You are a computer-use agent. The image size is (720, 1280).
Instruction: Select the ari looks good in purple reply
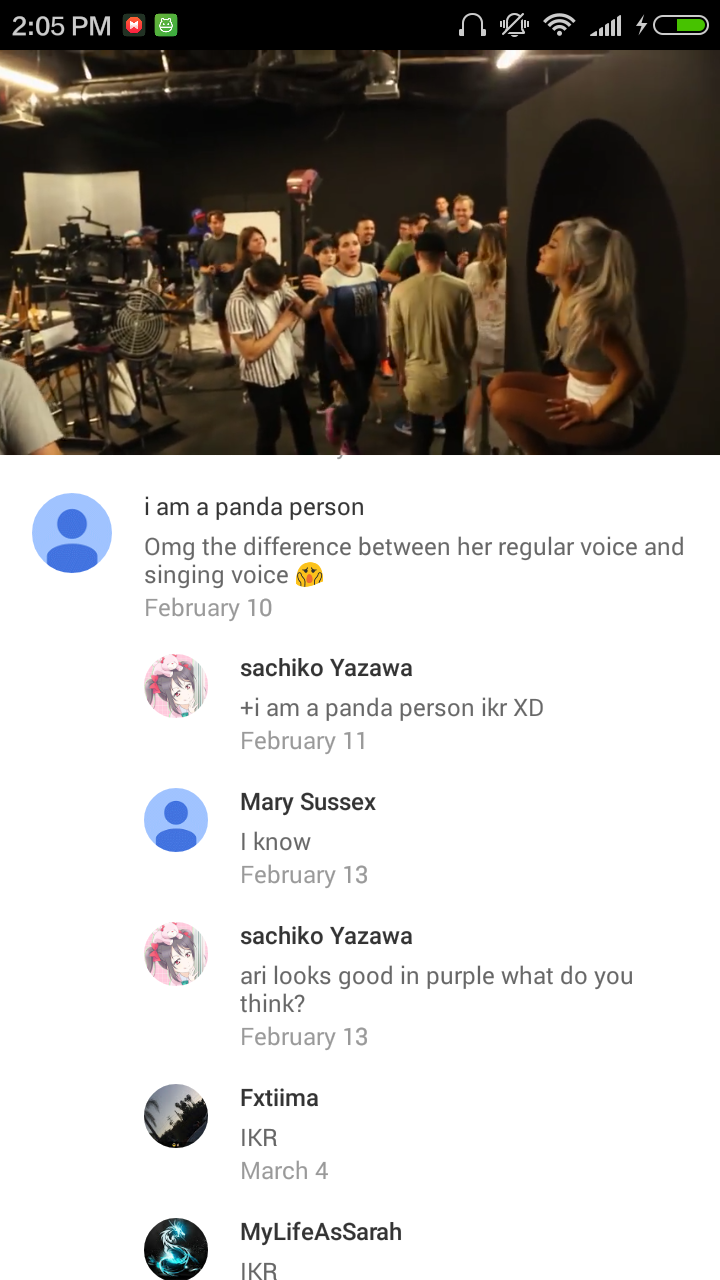point(436,989)
